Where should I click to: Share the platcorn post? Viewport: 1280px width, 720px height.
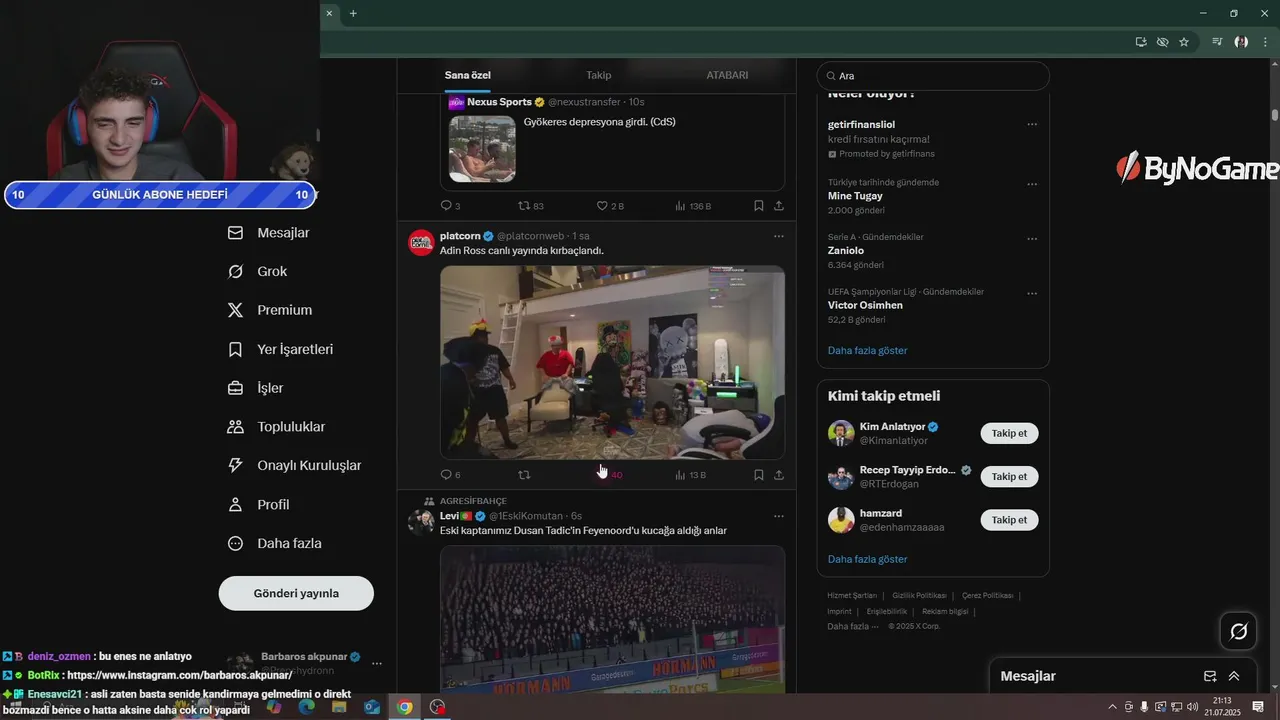(779, 475)
